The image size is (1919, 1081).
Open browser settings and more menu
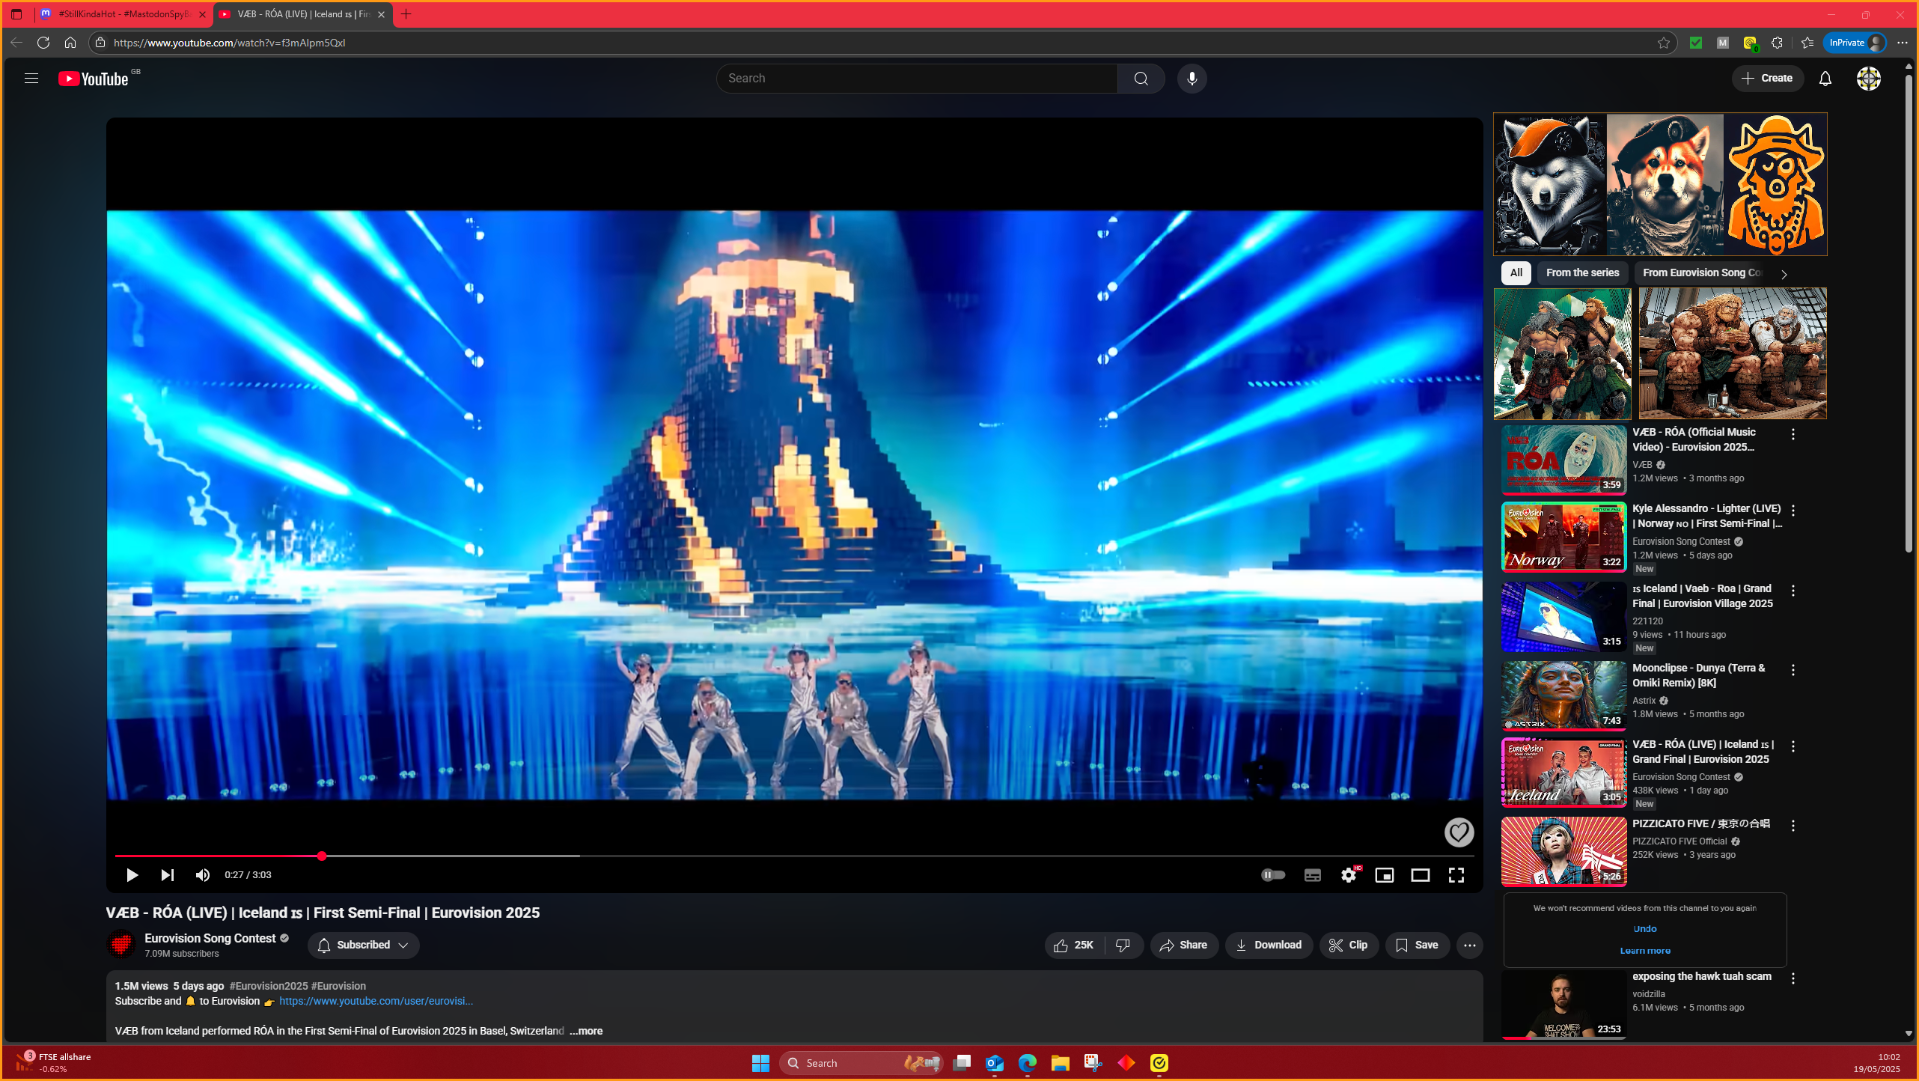pos(1902,42)
